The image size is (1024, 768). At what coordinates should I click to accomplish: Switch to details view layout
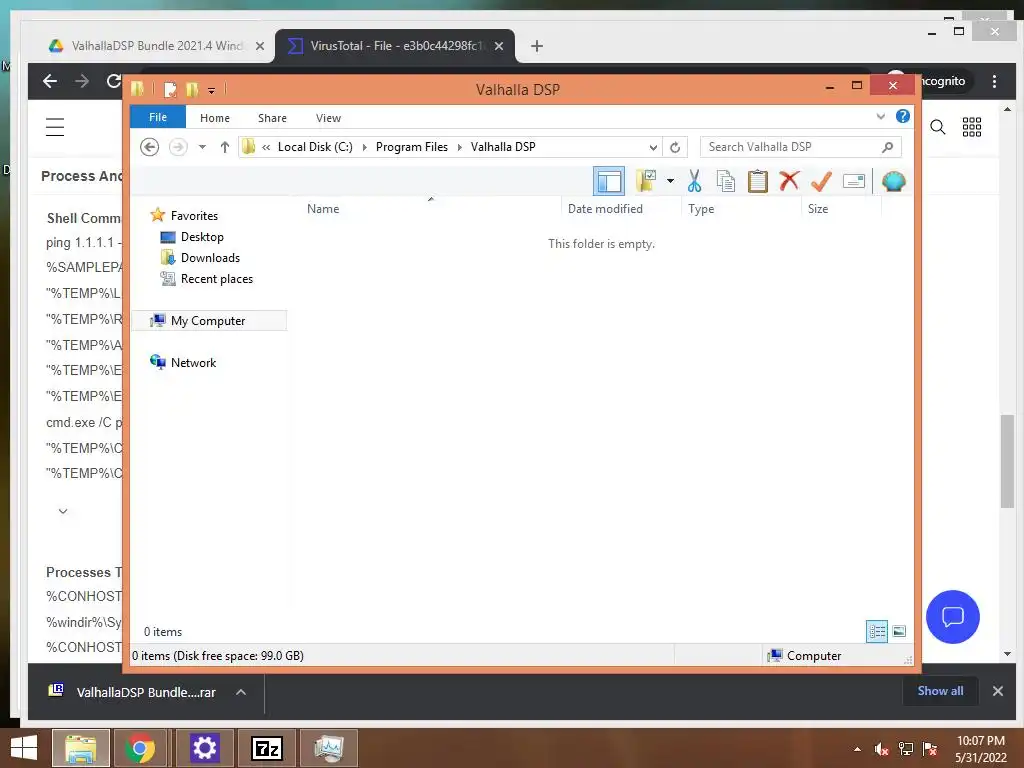coord(876,631)
